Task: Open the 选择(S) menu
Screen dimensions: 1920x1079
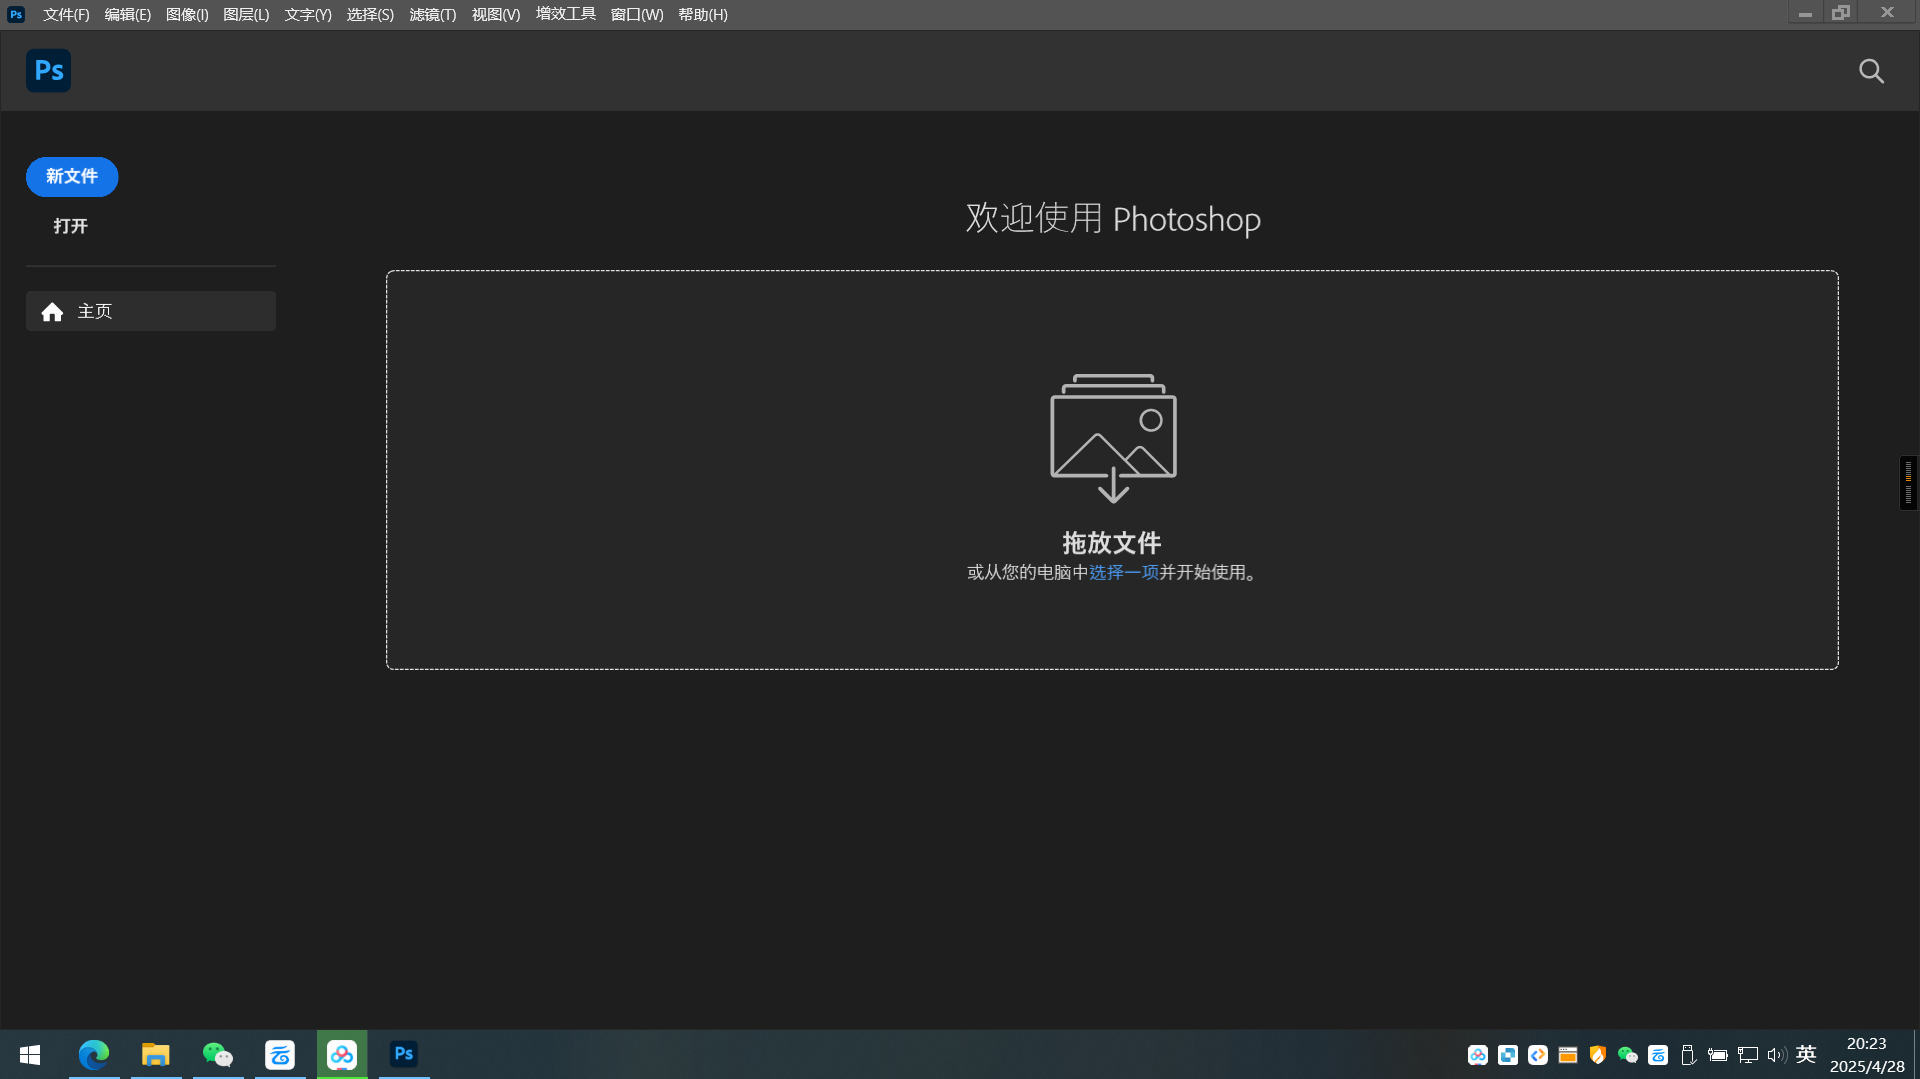Action: 370,15
